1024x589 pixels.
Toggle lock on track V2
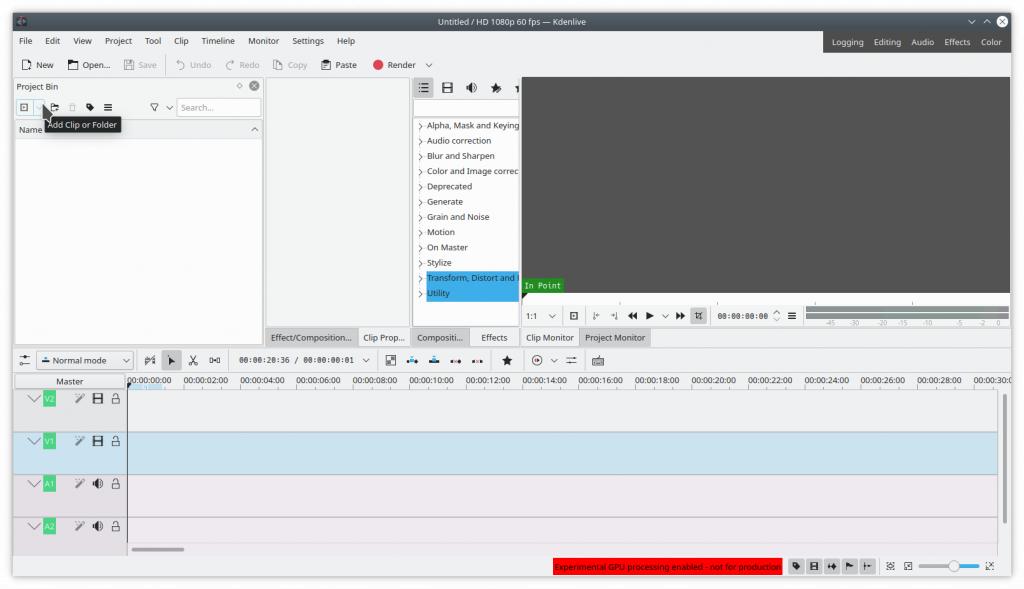click(x=115, y=398)
